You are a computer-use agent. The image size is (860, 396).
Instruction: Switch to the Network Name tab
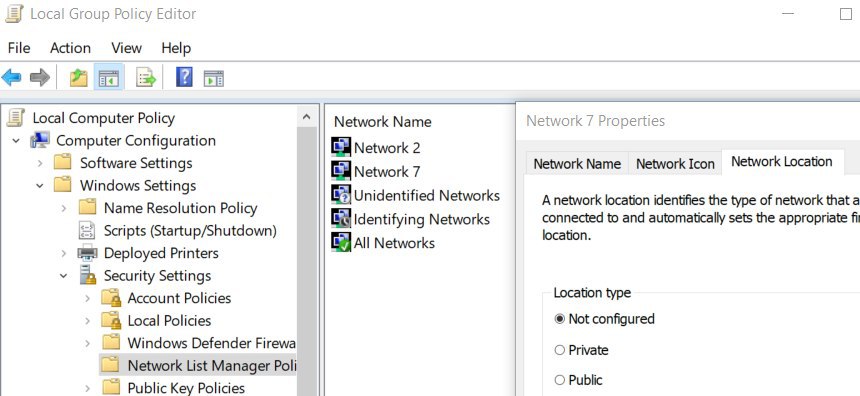tap(577, 163)
